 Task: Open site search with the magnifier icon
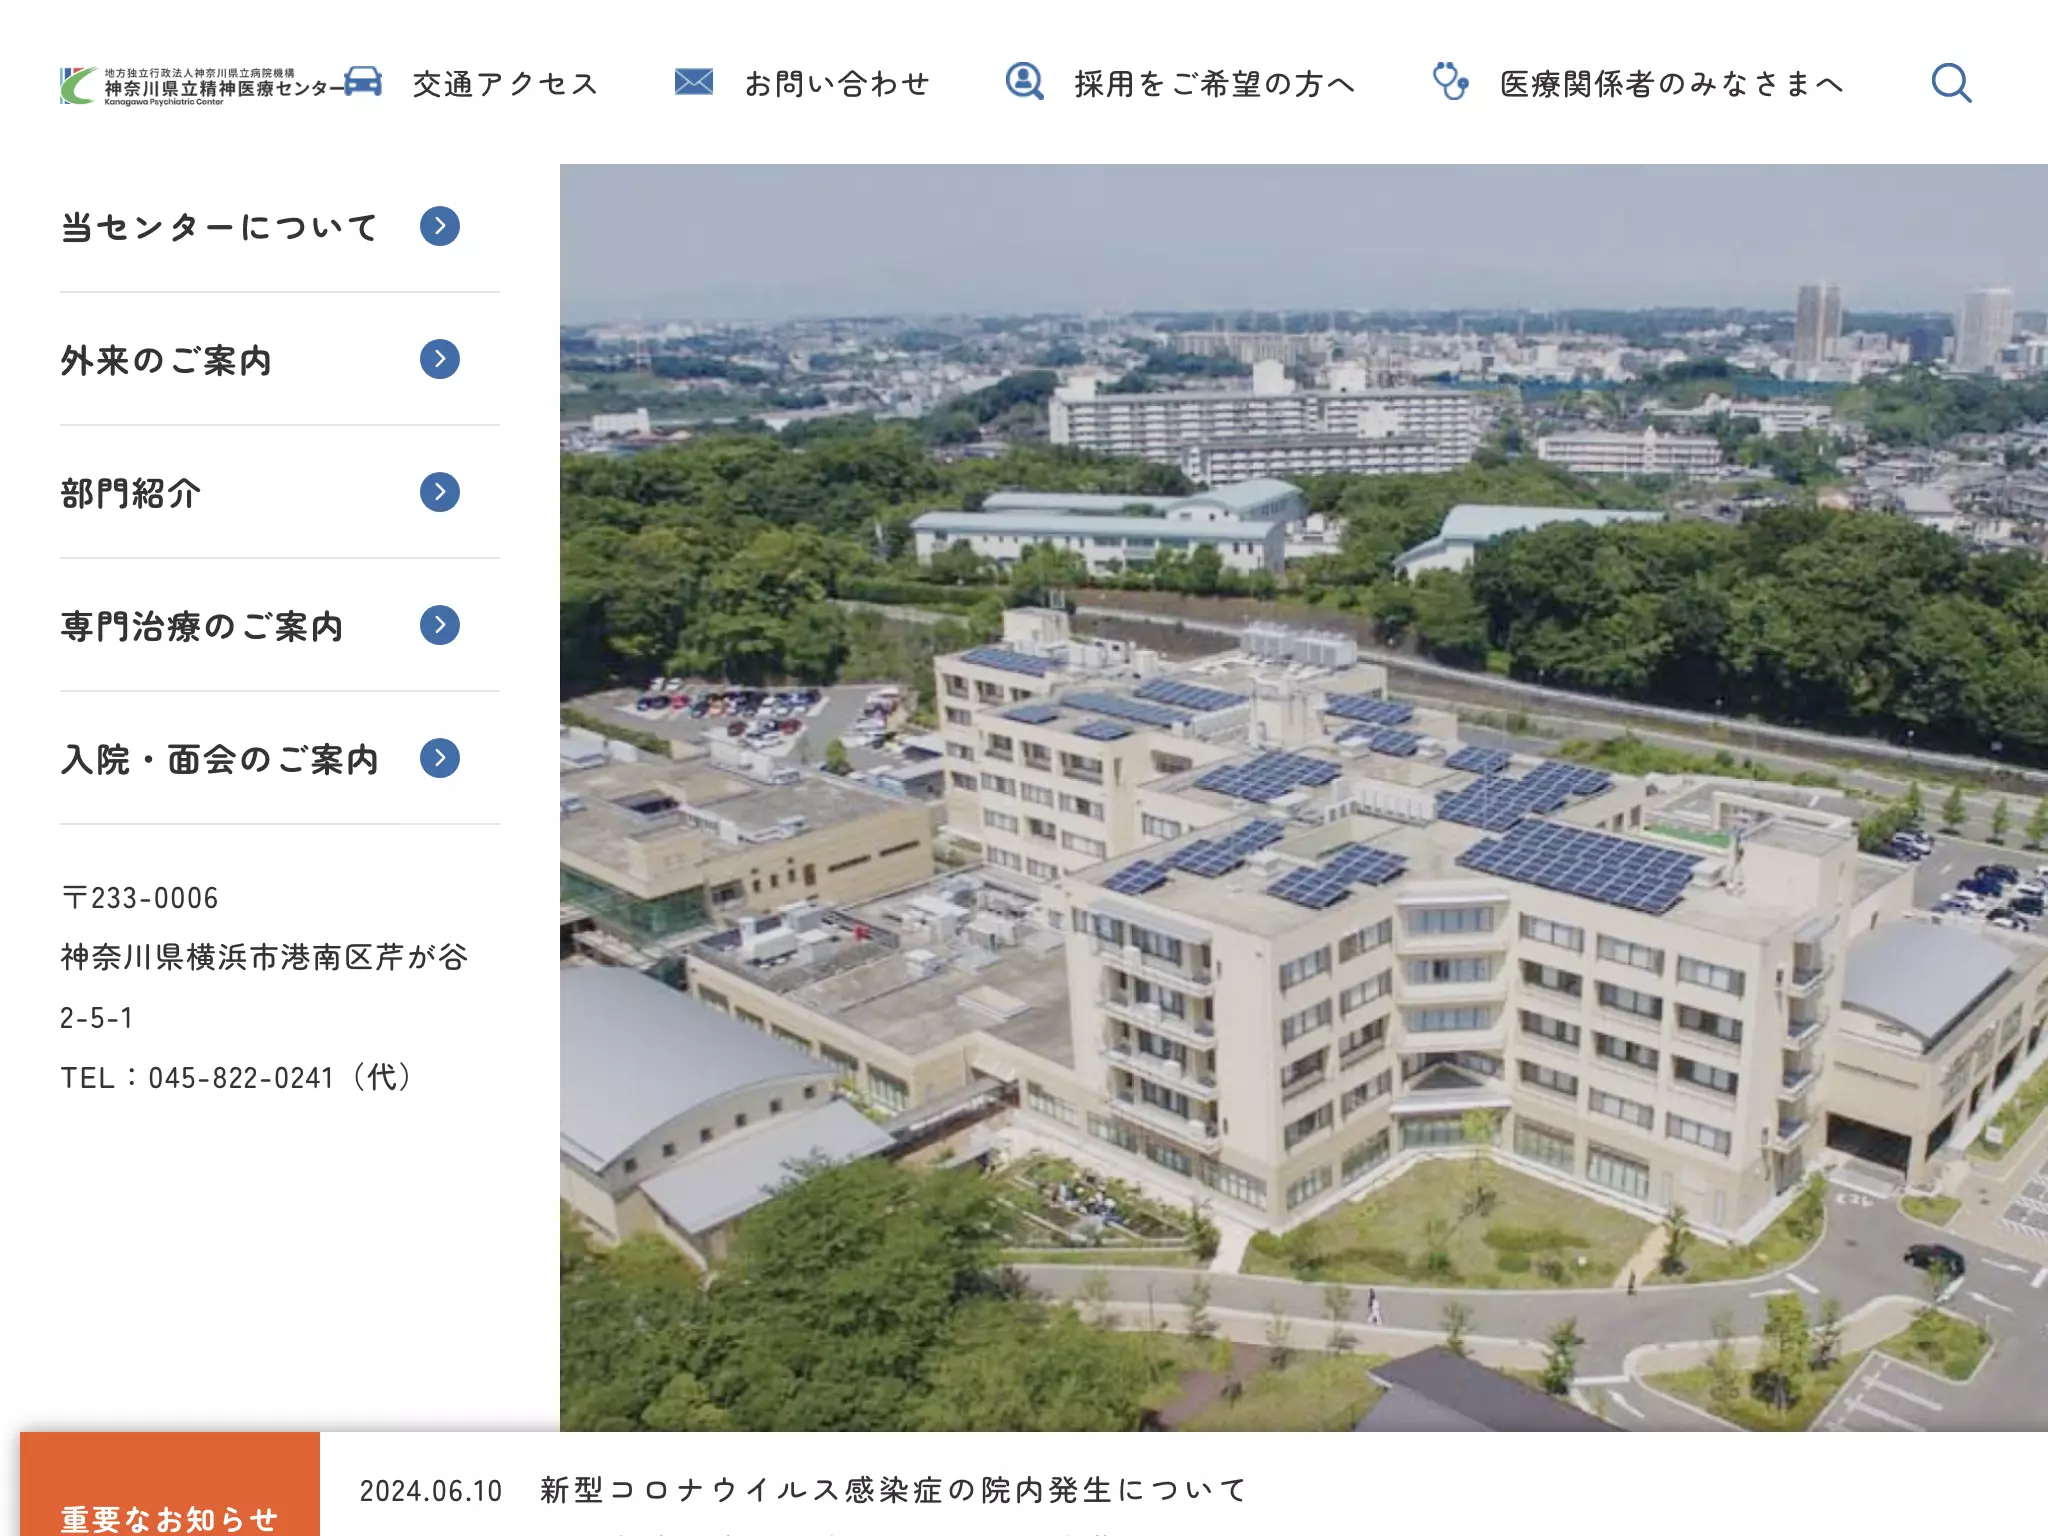(1951, 83)
